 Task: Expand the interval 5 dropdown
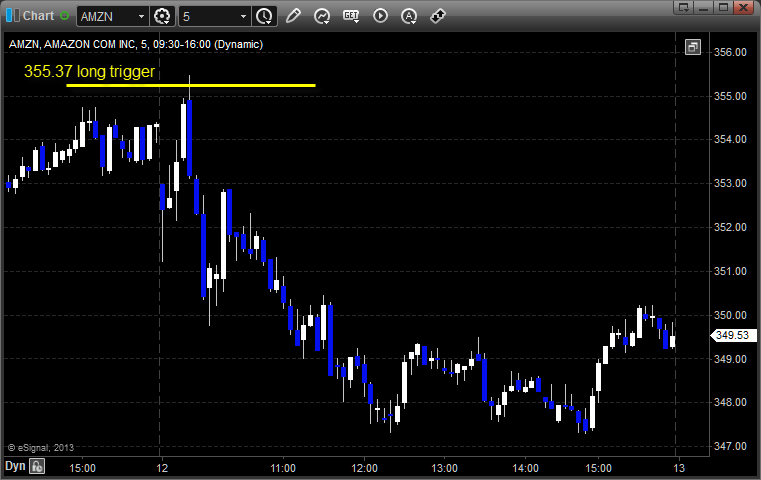pyautogui.click(x=244, y=17)
